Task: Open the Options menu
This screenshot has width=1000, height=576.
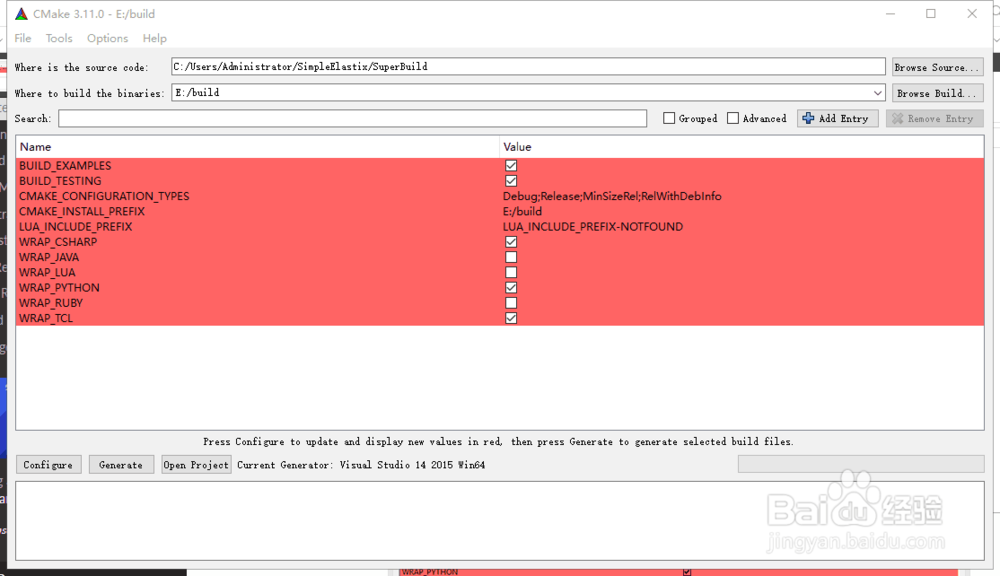Action: click(x=106, y=38)
